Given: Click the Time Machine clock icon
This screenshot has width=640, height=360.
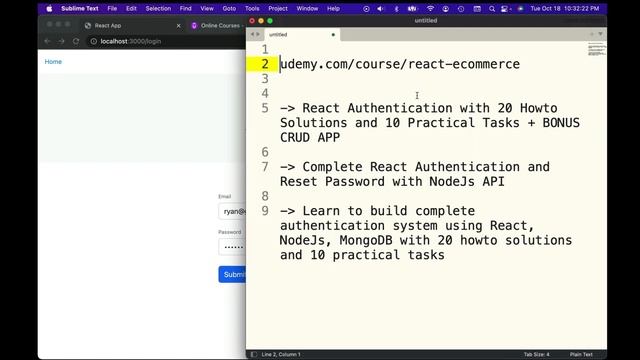Looking at the screenshot, I should pyautogui.click(x=461, y=9).
